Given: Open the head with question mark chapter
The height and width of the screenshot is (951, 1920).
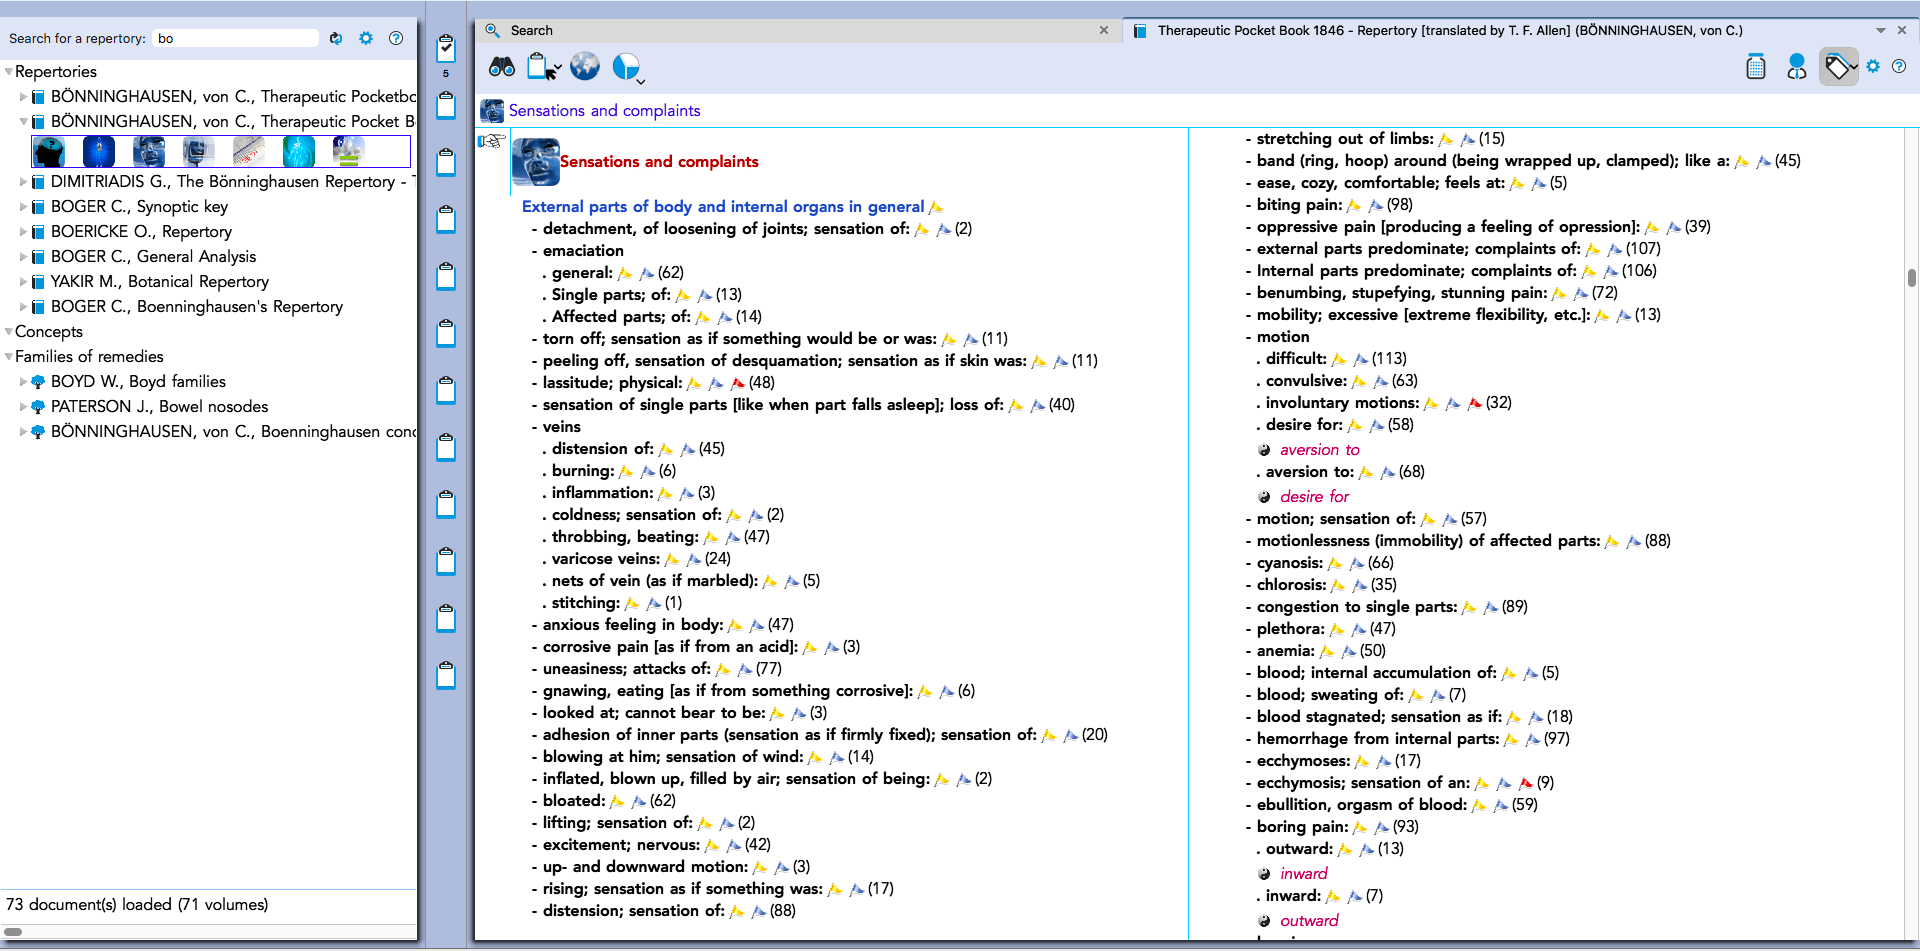Looking at the screenshot, I should click(49, 152).
